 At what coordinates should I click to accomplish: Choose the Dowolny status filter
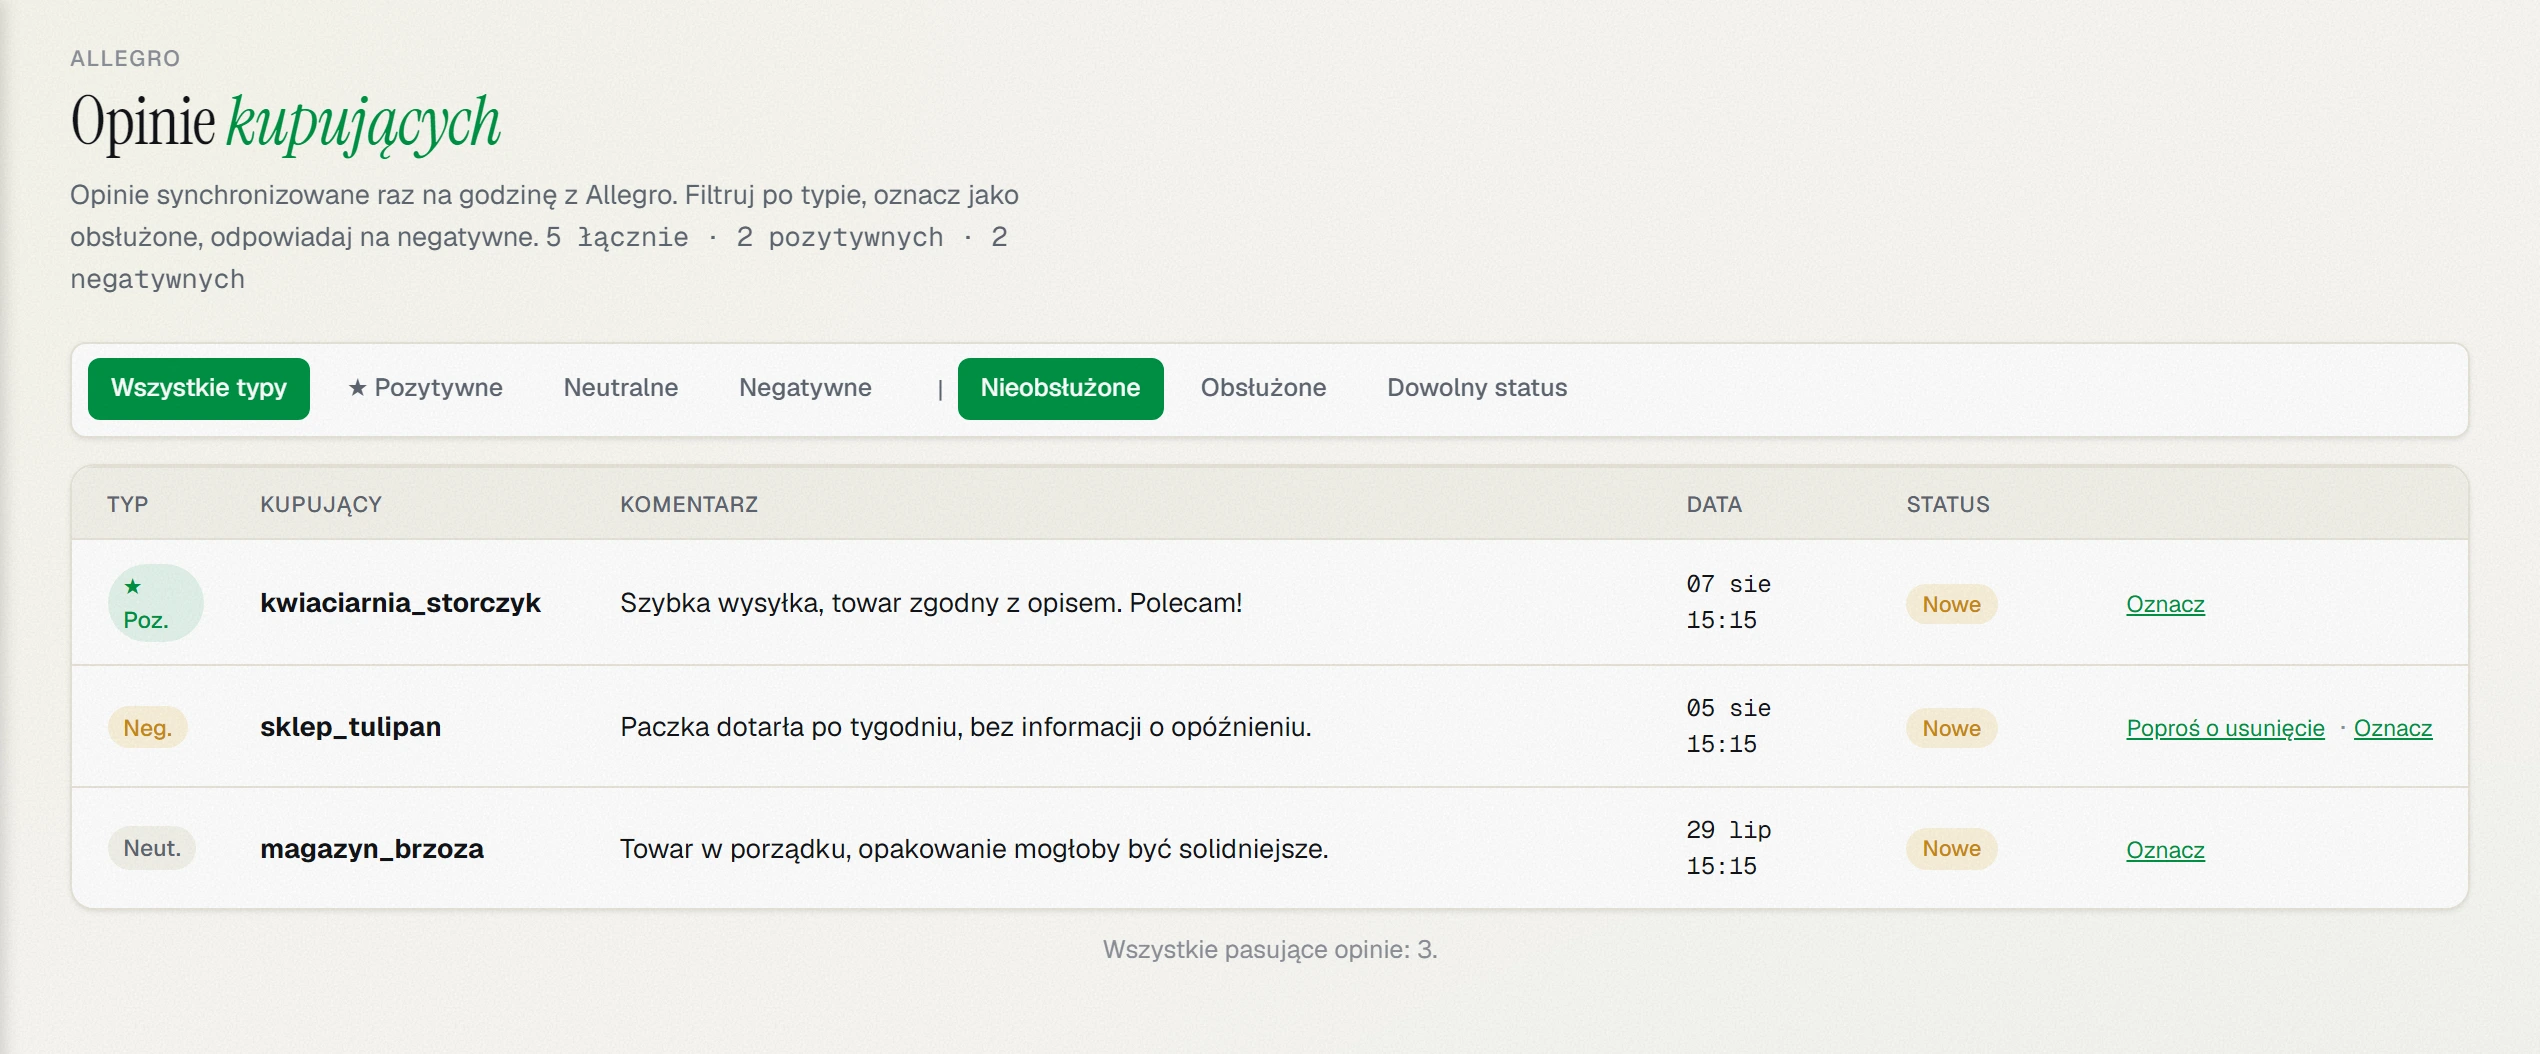(x=1477, y=388)
